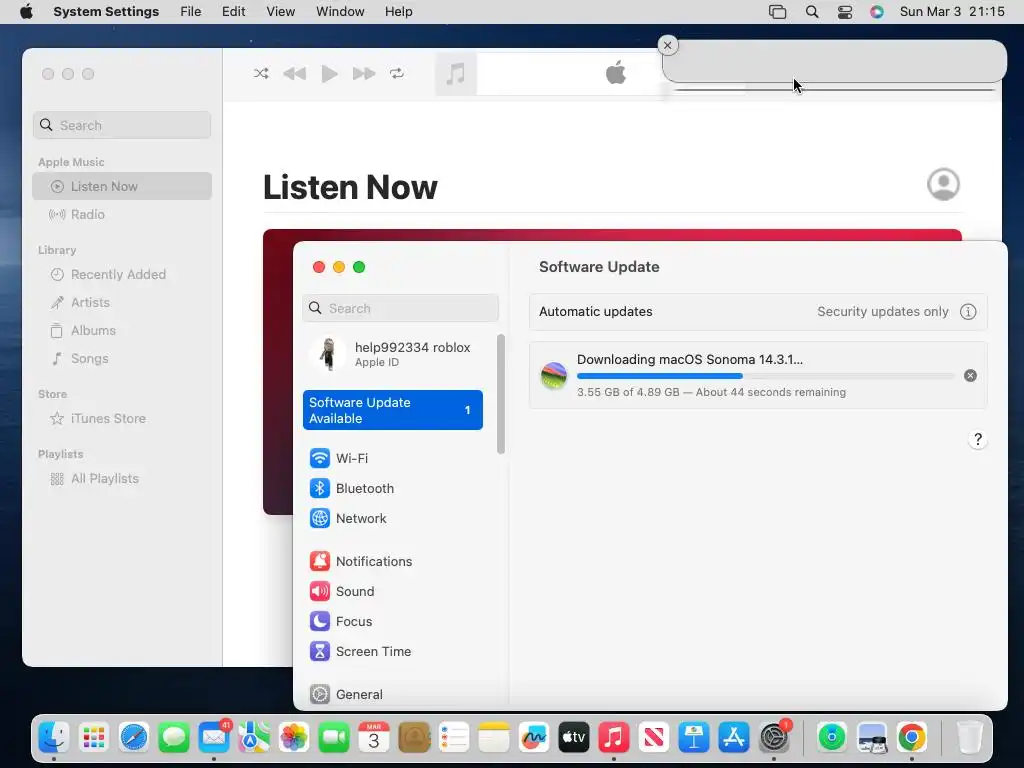
Task: Click the Music window search field
Action: (122, 125)
